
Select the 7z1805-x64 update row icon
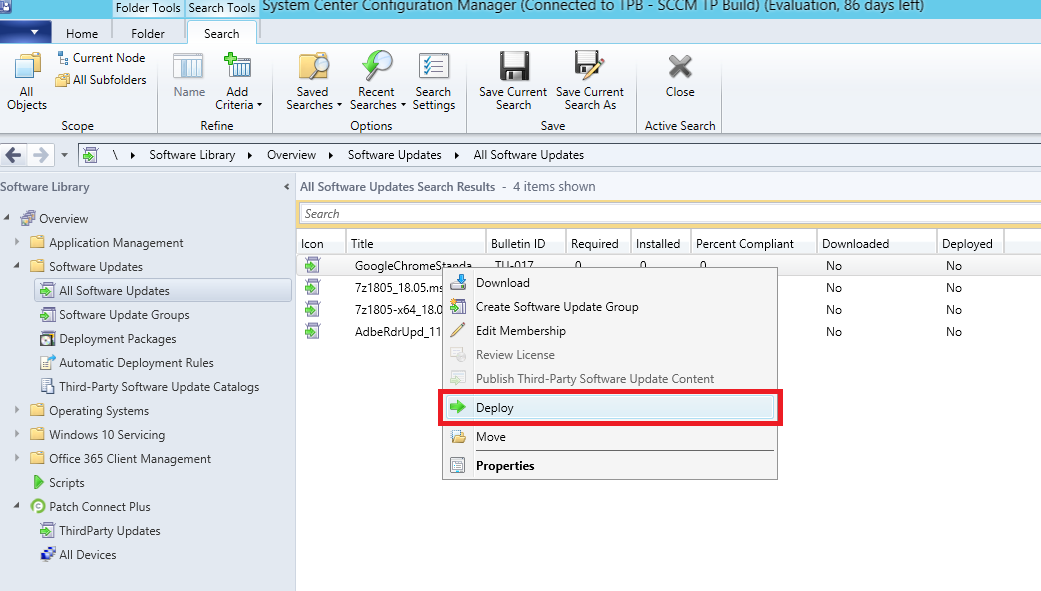pos(312,309)
